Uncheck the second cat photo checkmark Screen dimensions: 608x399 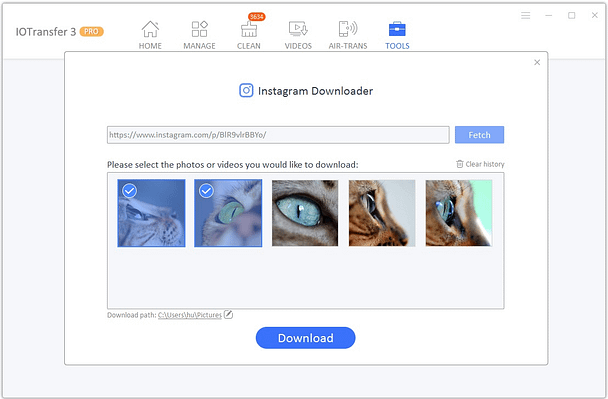[x=206, y=191]
